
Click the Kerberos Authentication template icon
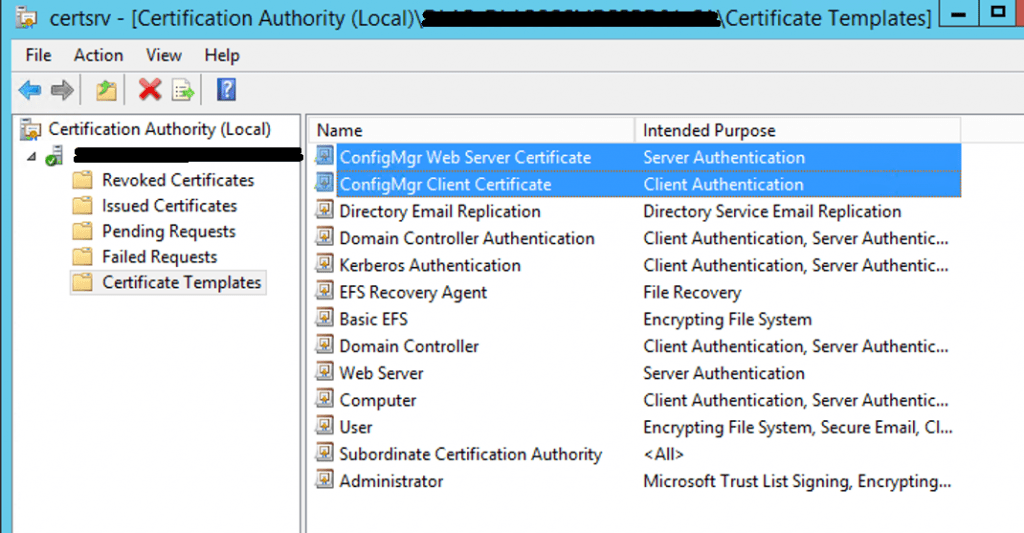click(x=325, y=263)
